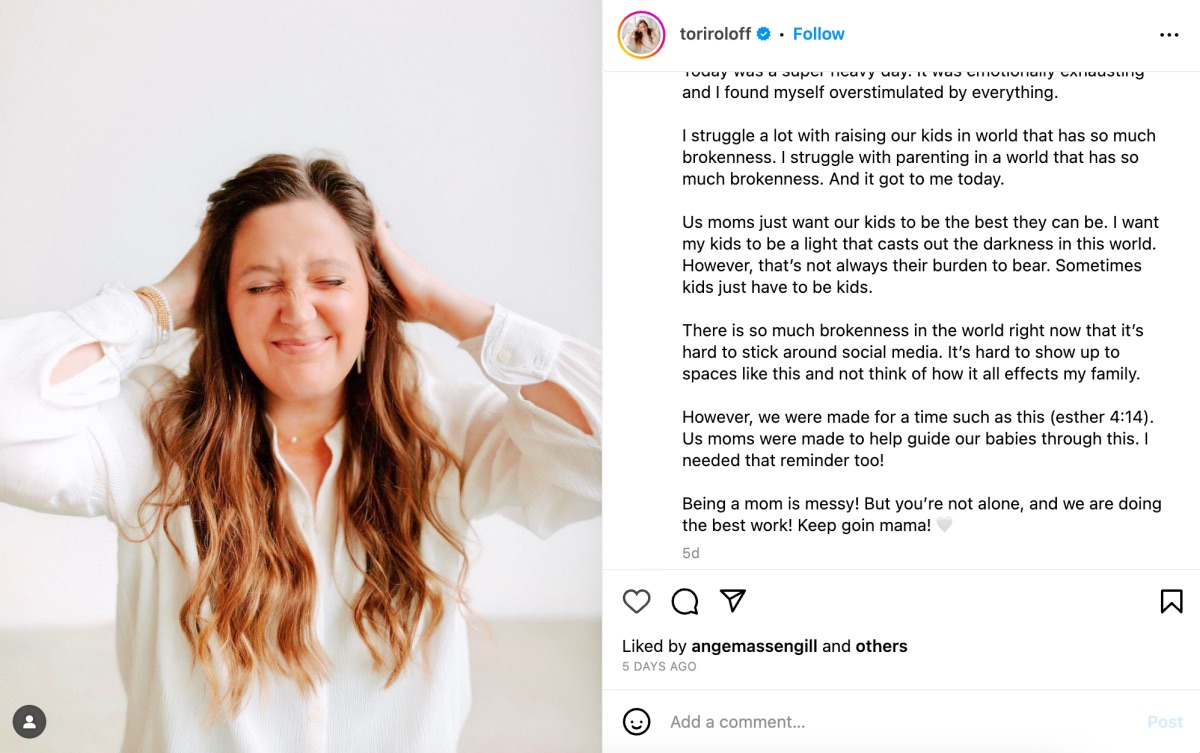Image resolution: width=1200 pixels, height=753 pixels.
Task: Click 'others' to view all likers
Action: [881, 646]
